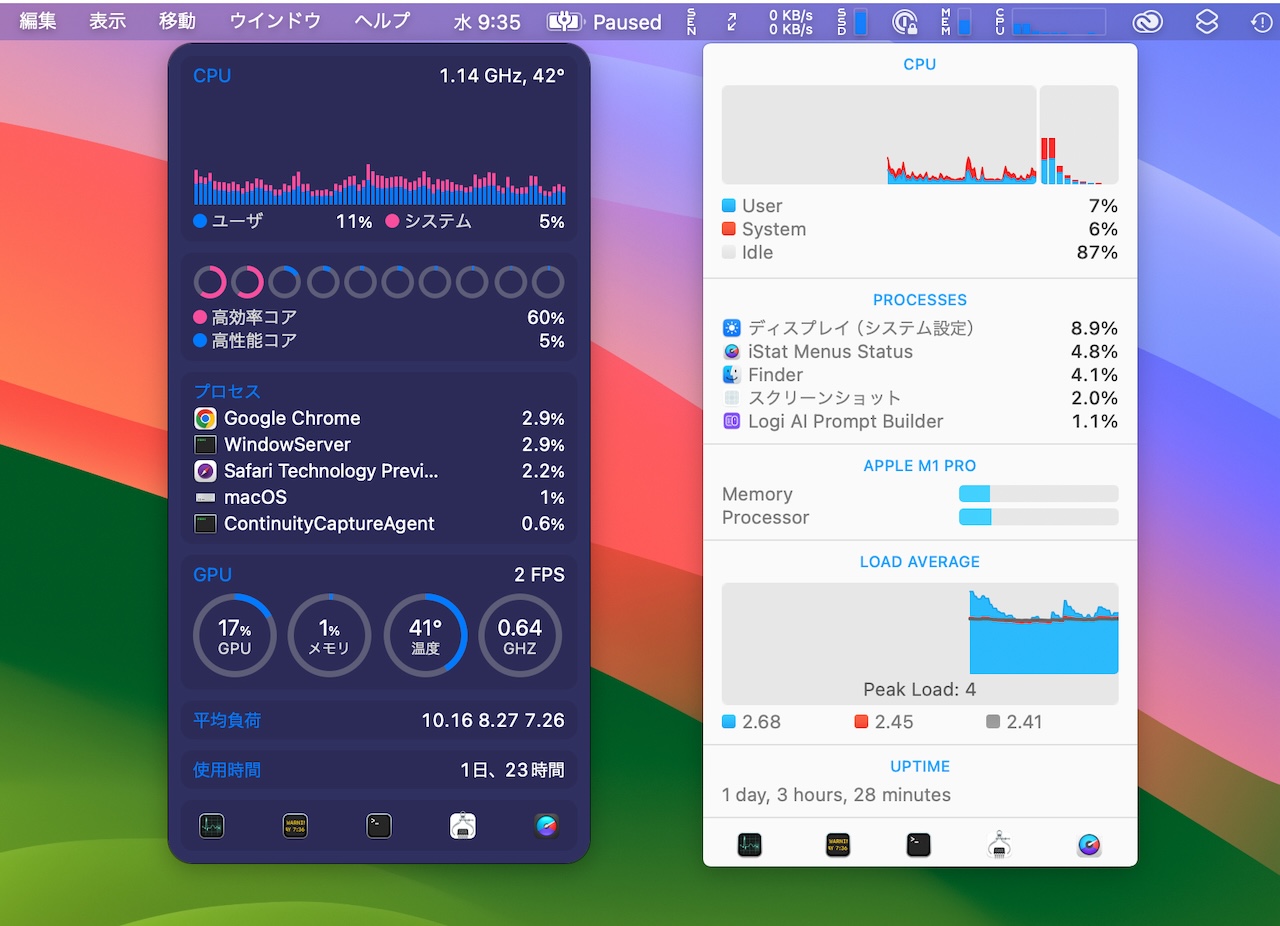The image size is (1280, 926).
Task: Open Console in the light panel footer
Action: pyautogui.click(x=838, y=845)
